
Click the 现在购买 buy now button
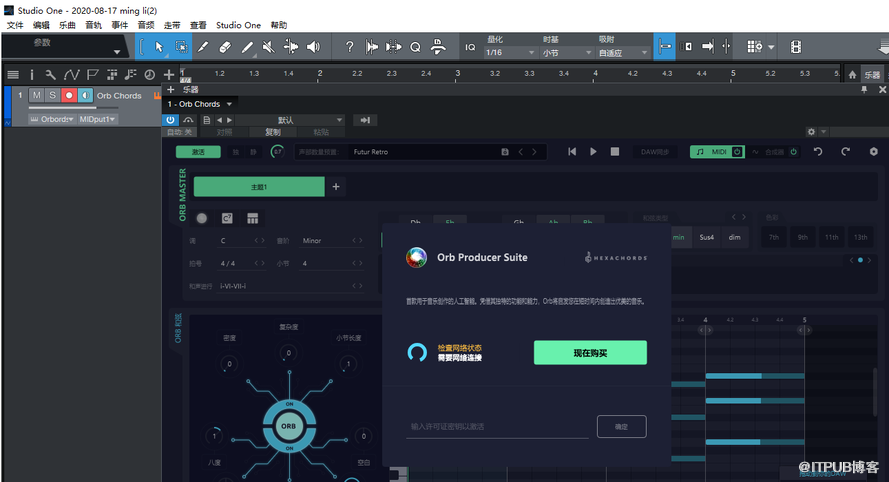point(590,353)
